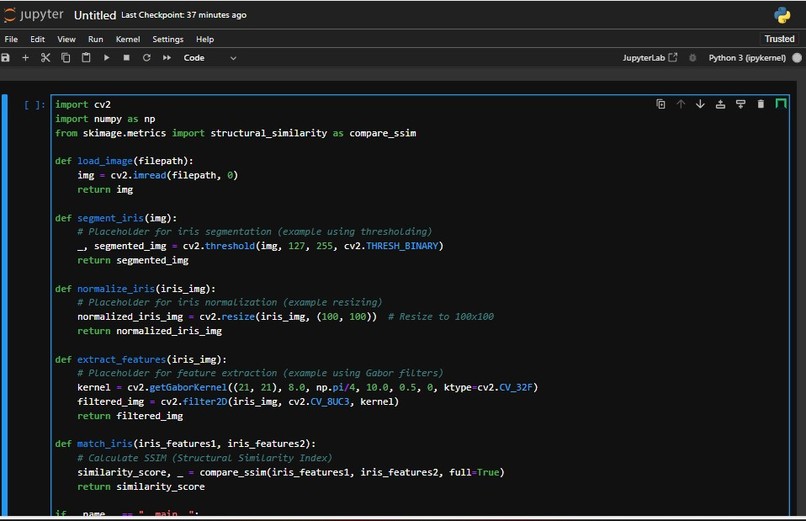Paste a cell from the clipboard in the toolbar

(86, 58)
